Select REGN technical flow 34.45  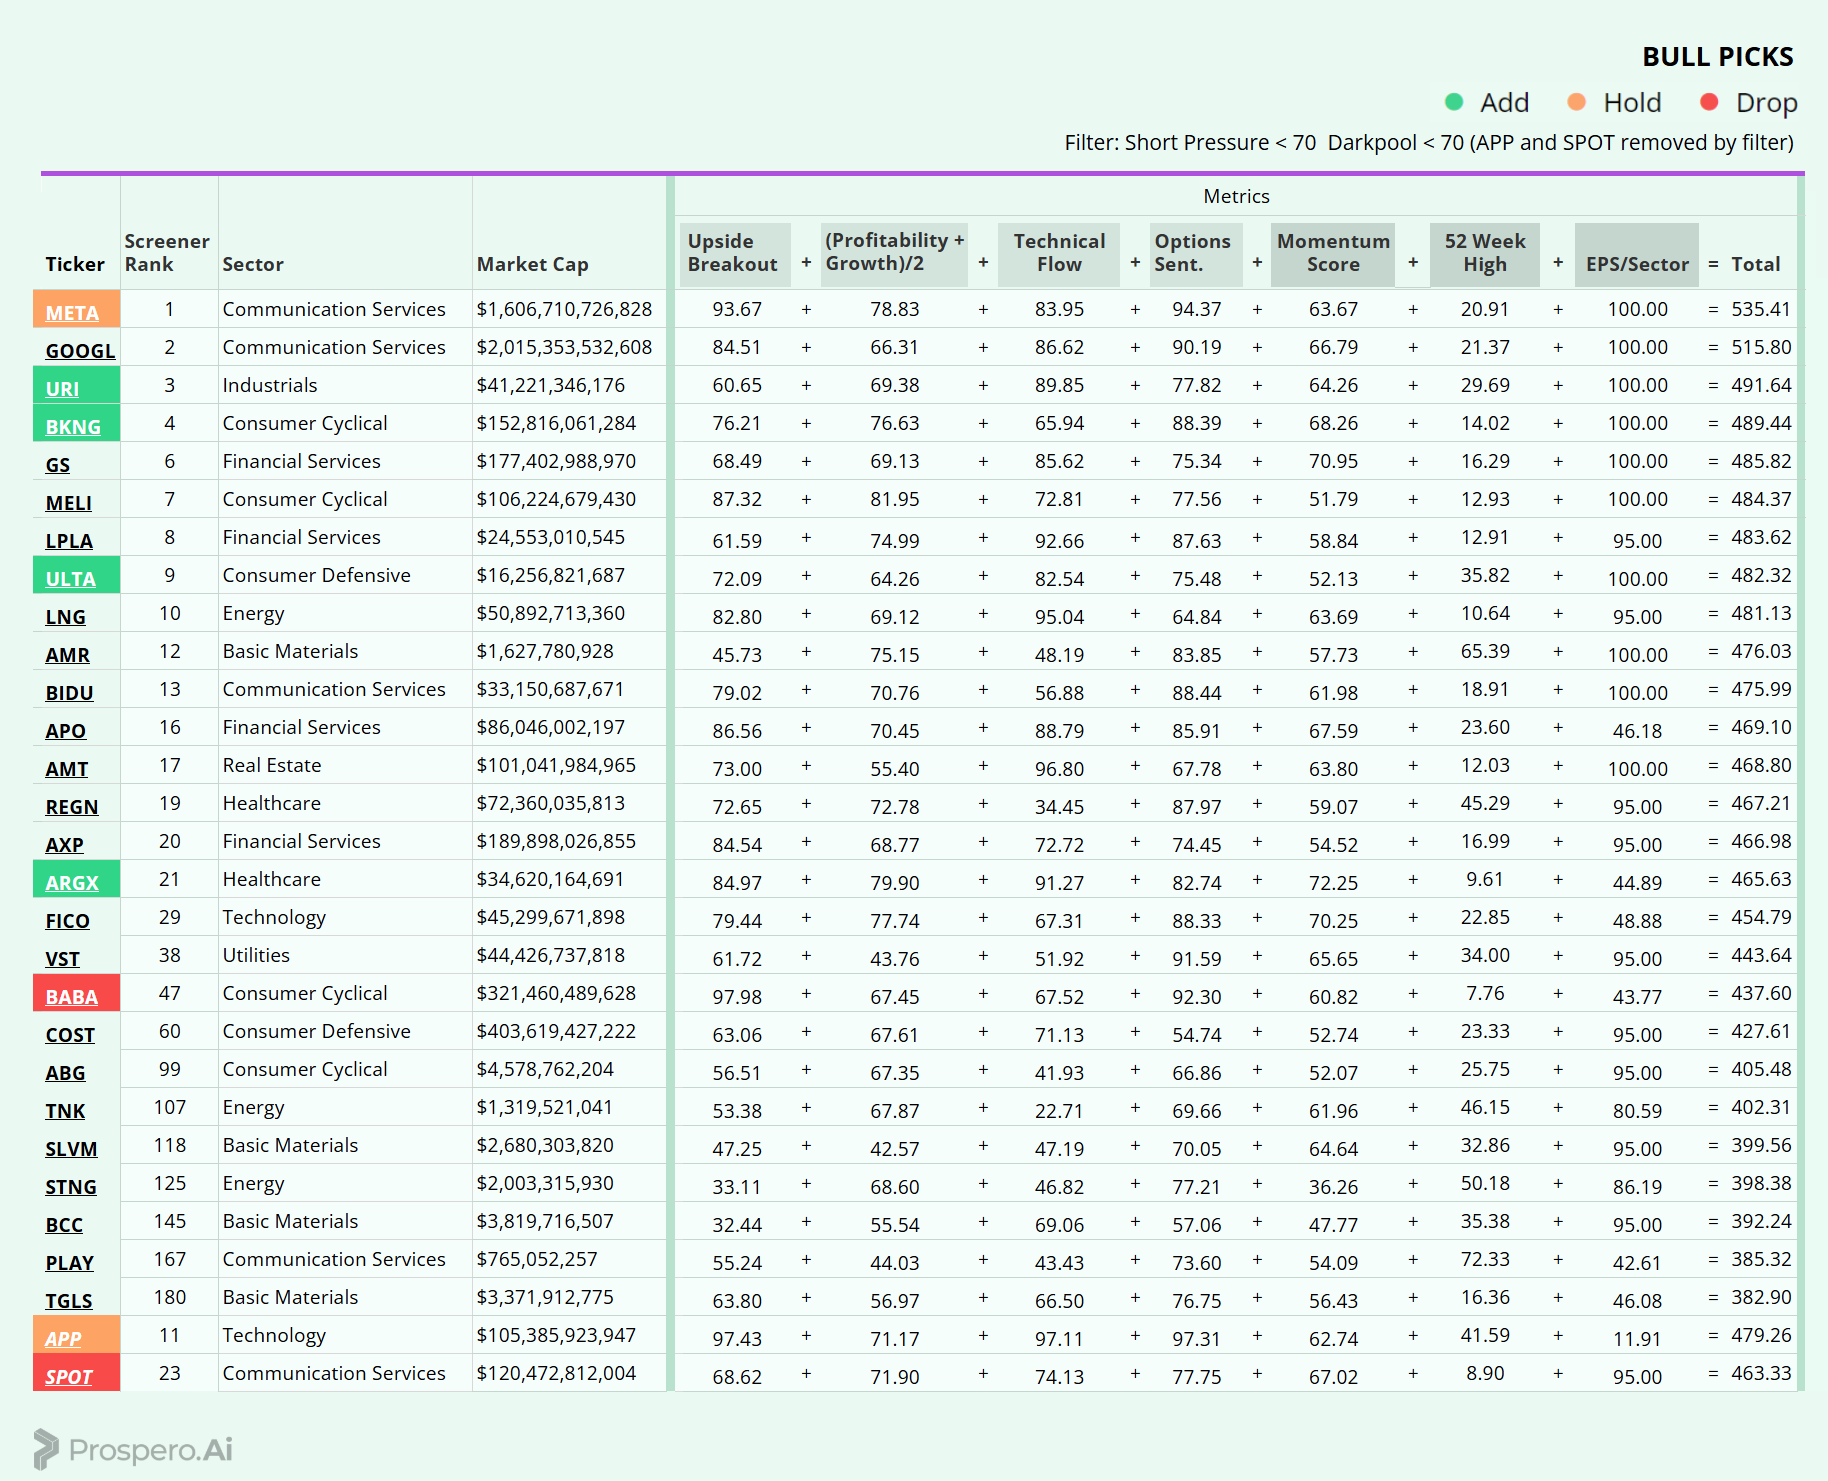(x=1059, y=807)
